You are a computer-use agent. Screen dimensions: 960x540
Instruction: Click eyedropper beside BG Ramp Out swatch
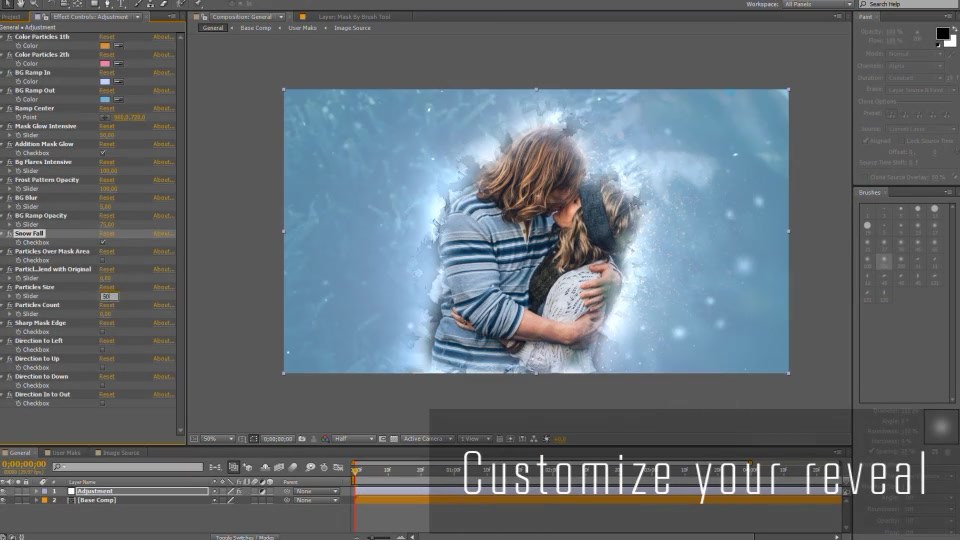(x=118, y=99)
